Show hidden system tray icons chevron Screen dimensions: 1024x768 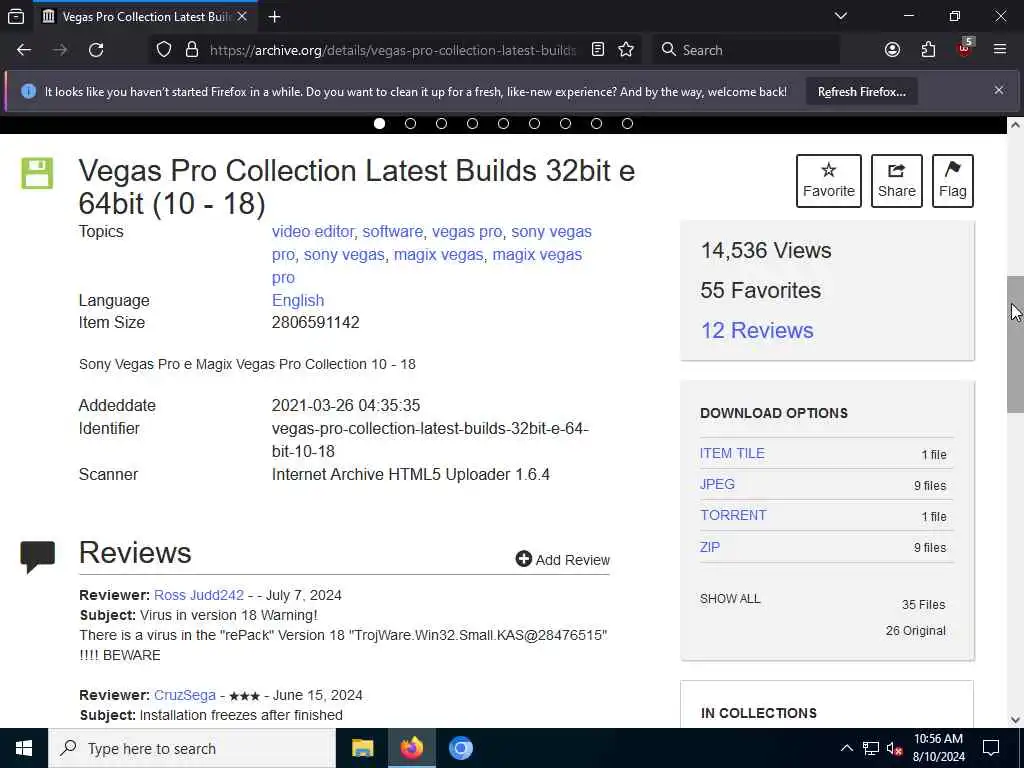846,748
